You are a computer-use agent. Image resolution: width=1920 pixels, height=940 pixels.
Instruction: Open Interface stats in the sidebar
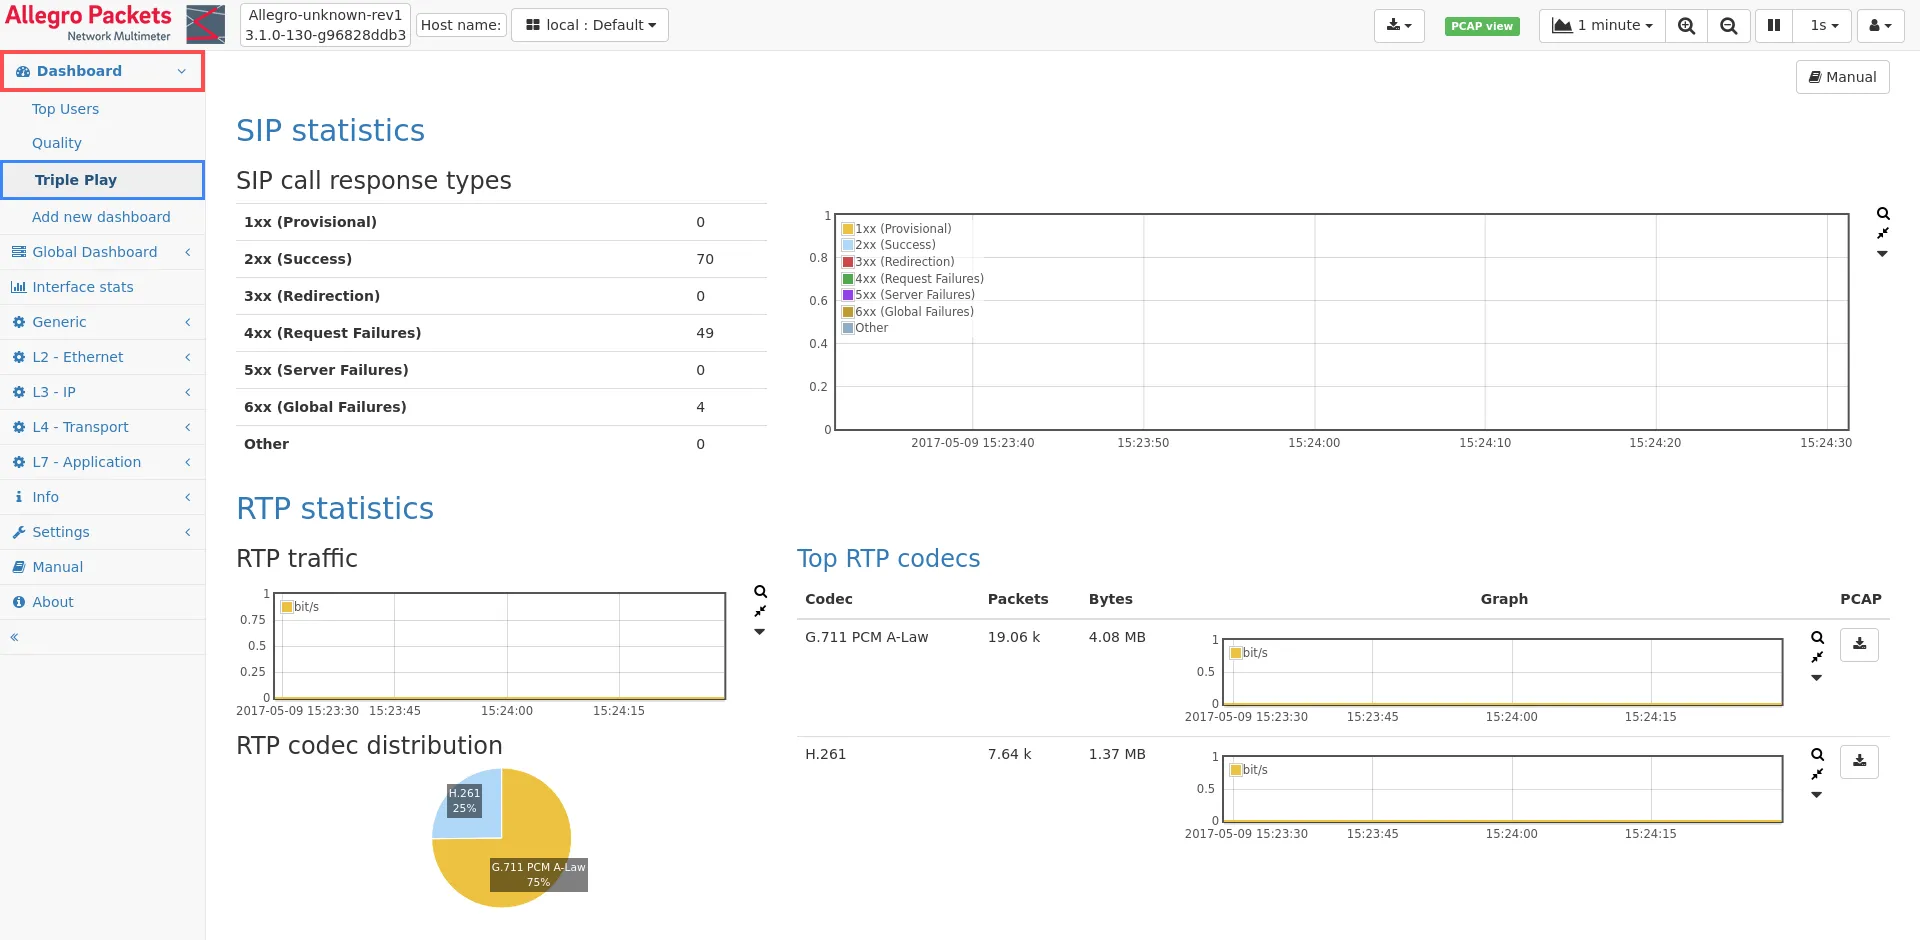click(x=82, y=287)
